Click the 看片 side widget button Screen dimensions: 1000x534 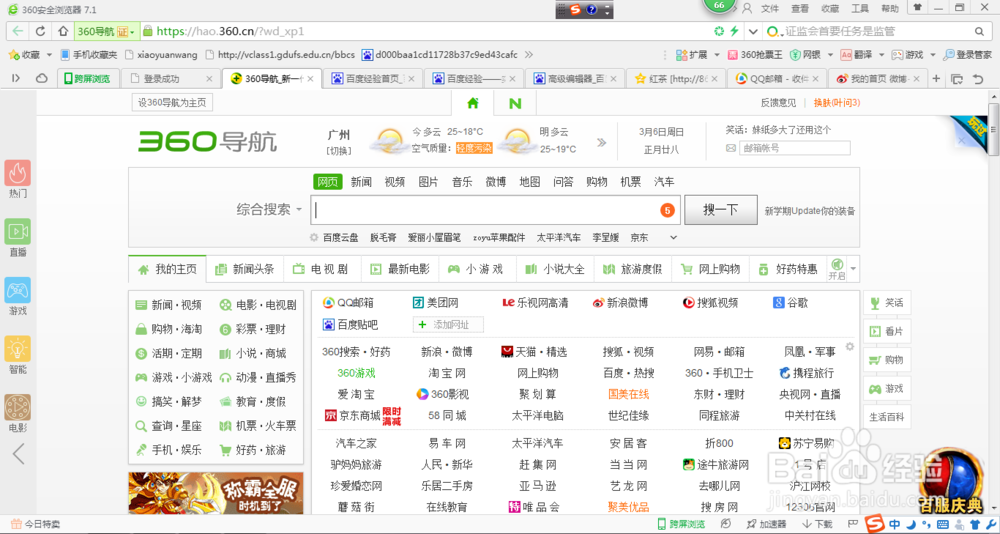(887, 331)
